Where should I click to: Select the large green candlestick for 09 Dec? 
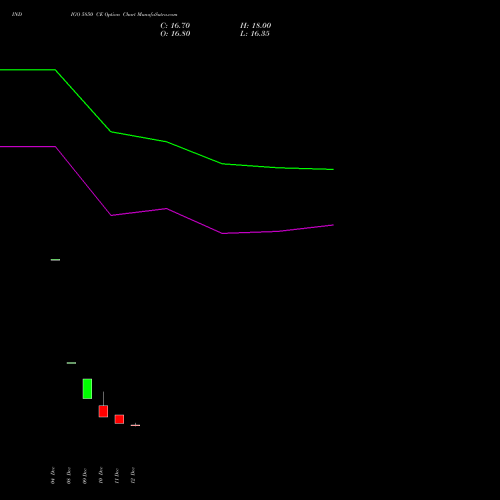tap(87, 389)
